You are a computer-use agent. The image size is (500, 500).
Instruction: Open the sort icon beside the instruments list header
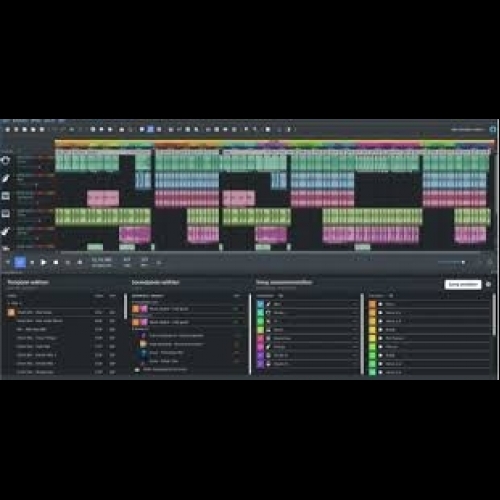click(x=281, y=296)
